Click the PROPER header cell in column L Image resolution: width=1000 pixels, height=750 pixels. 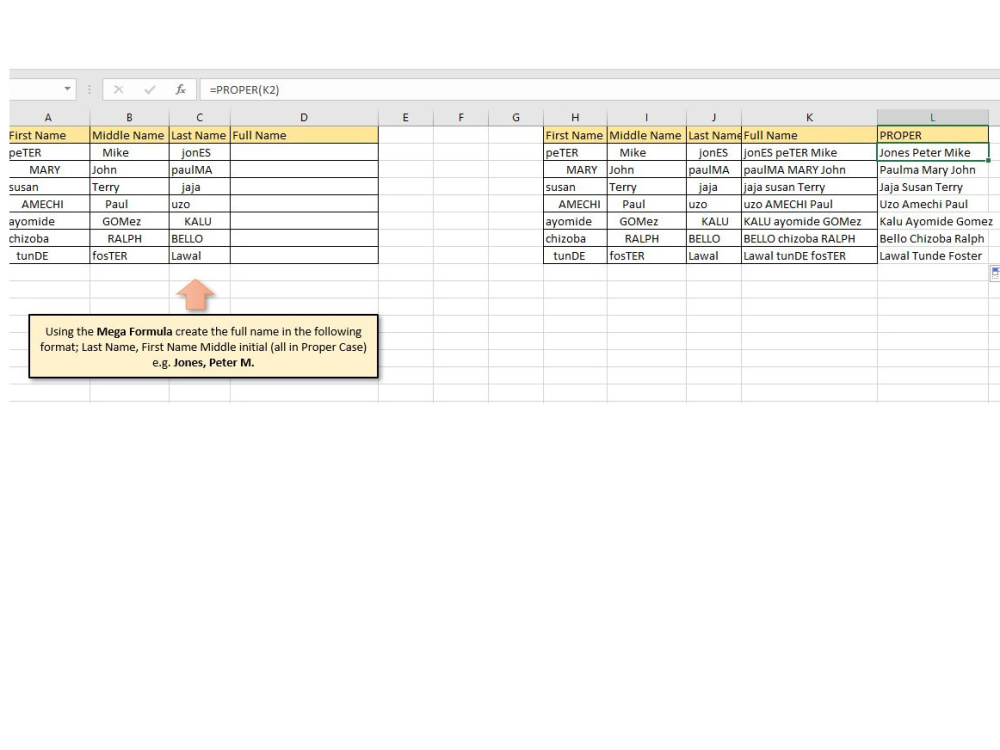(x=932, y=135)
